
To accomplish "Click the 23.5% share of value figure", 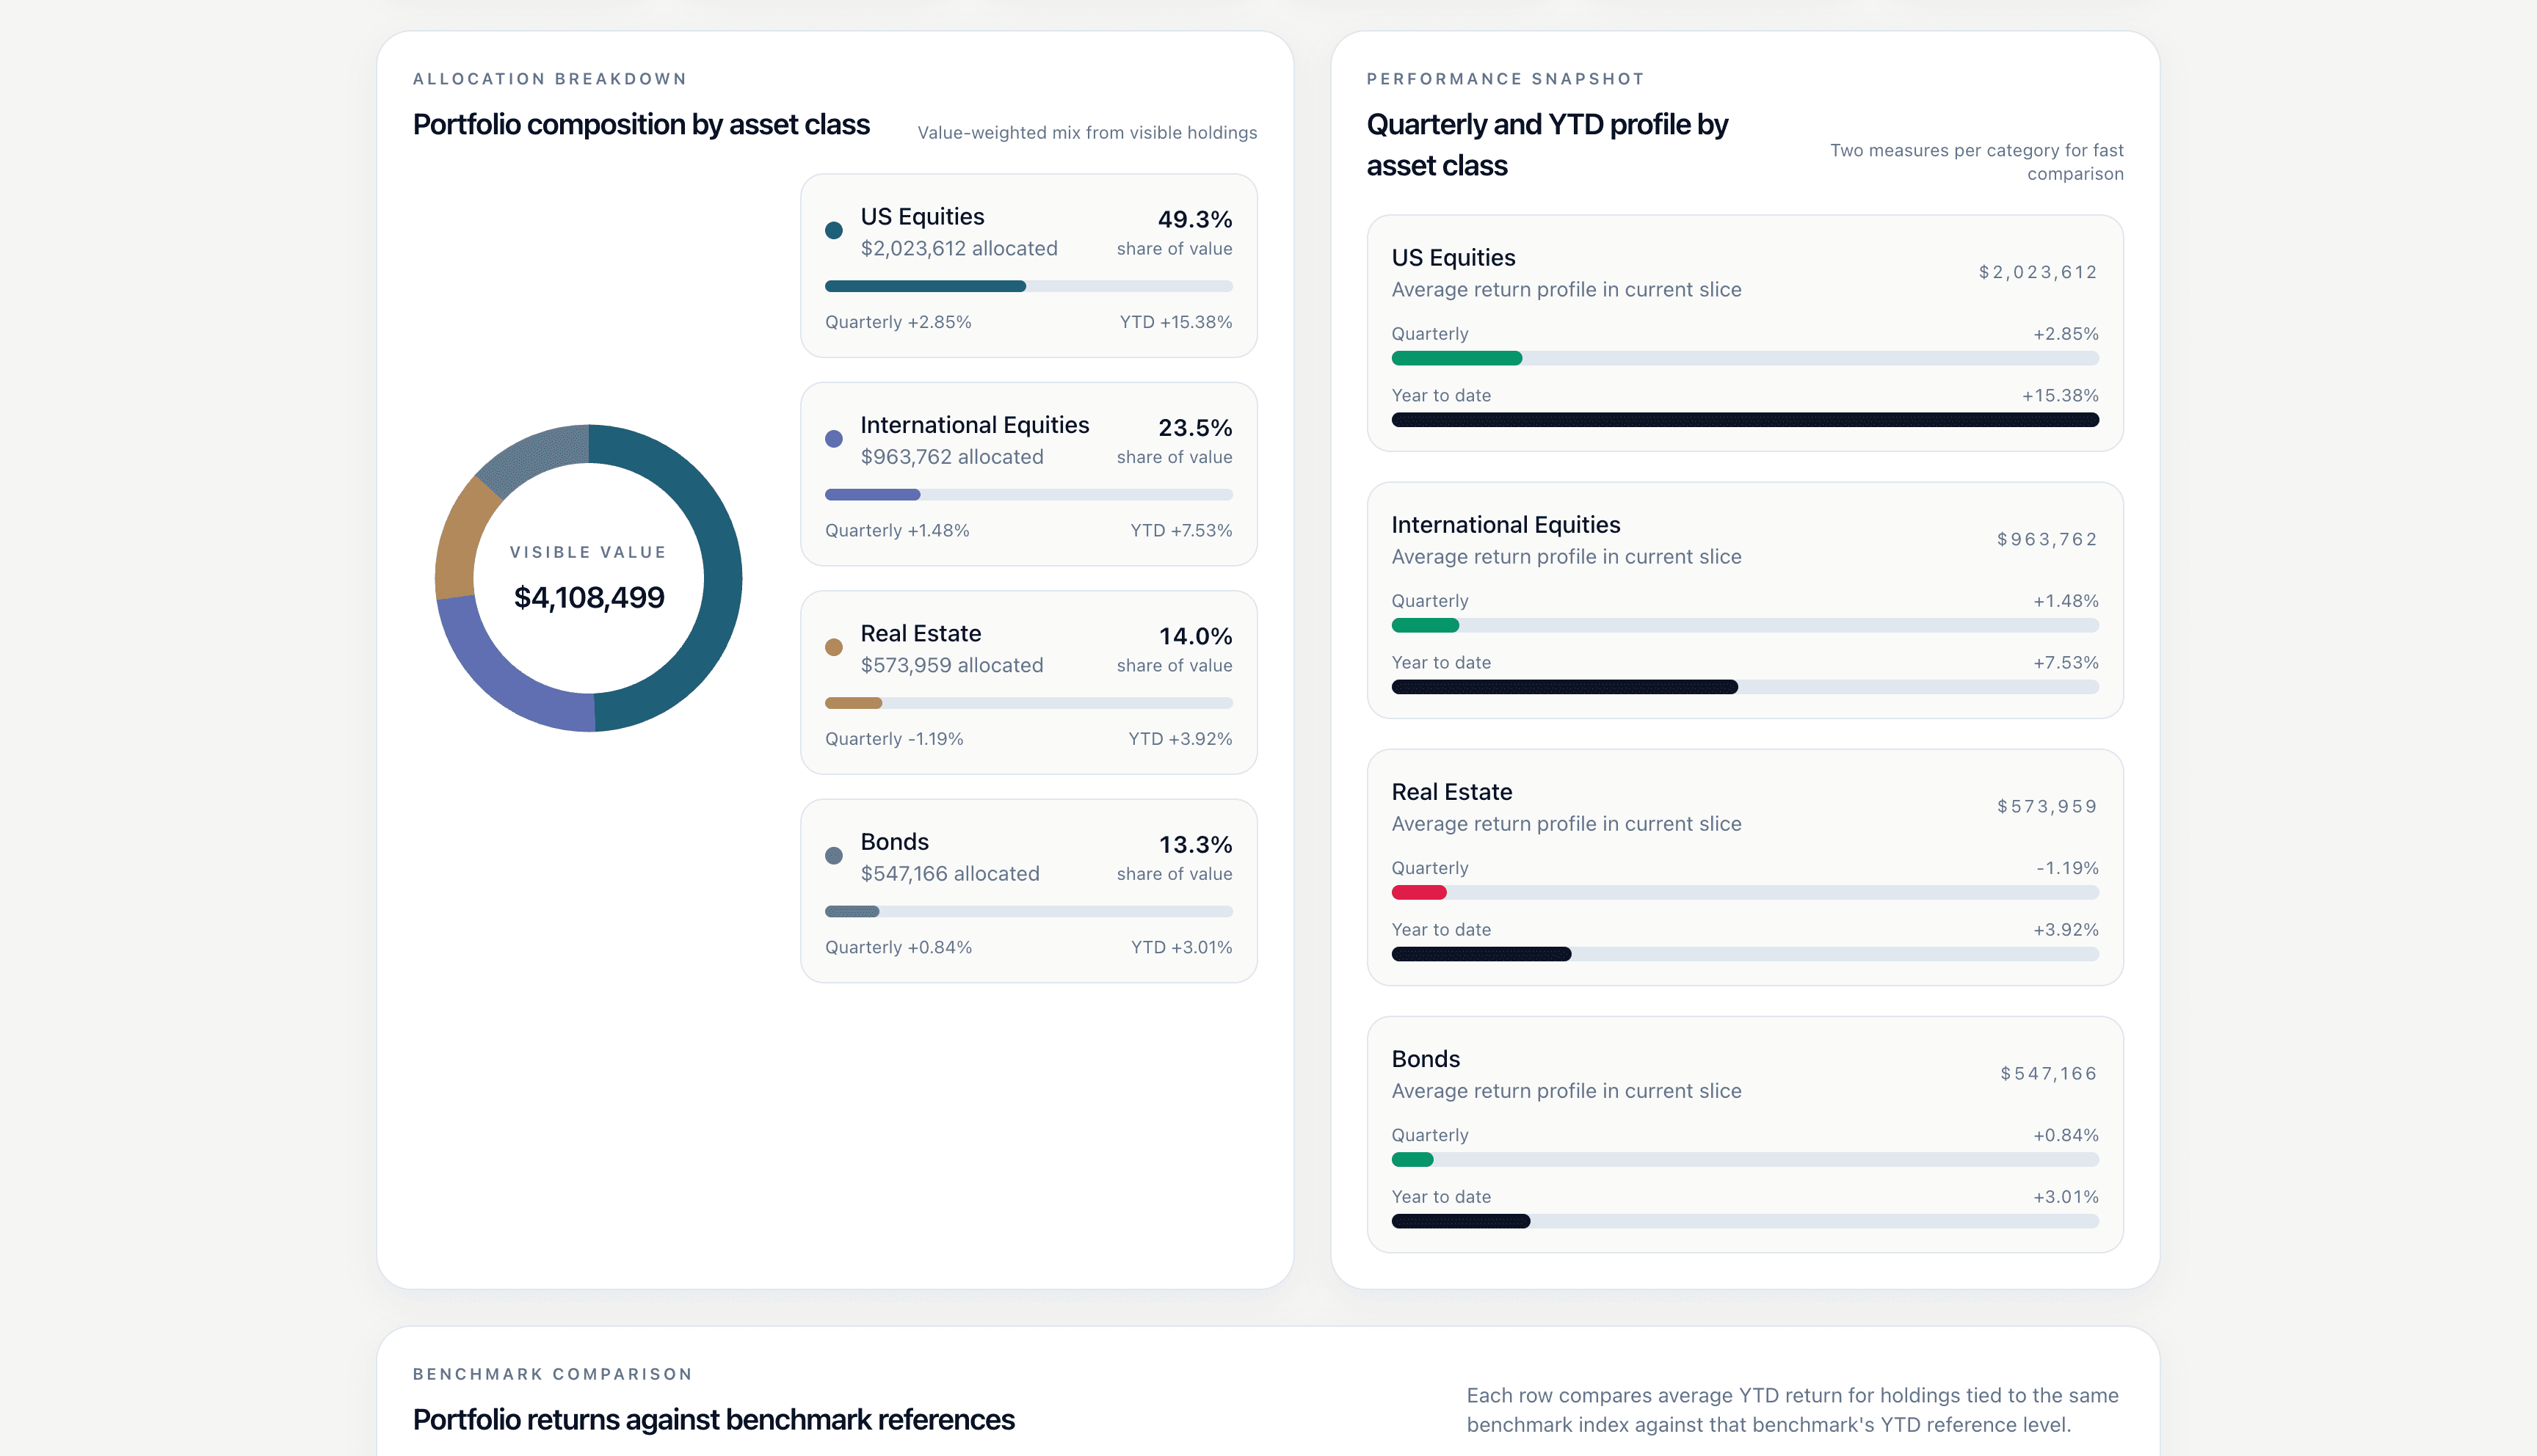I will tap(1194, 428).
